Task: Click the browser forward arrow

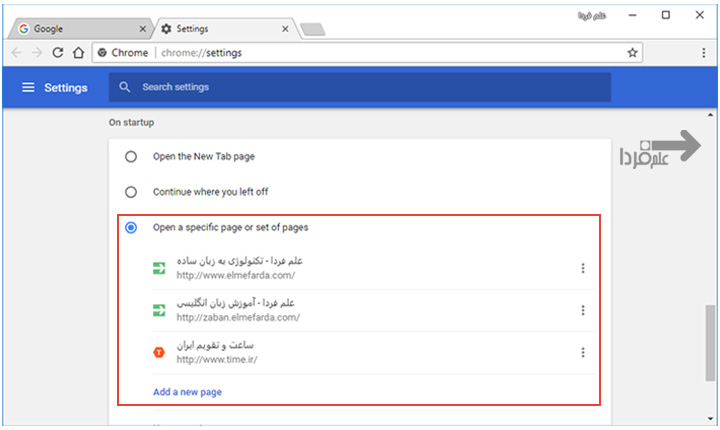Action: [x=37, y=52]
